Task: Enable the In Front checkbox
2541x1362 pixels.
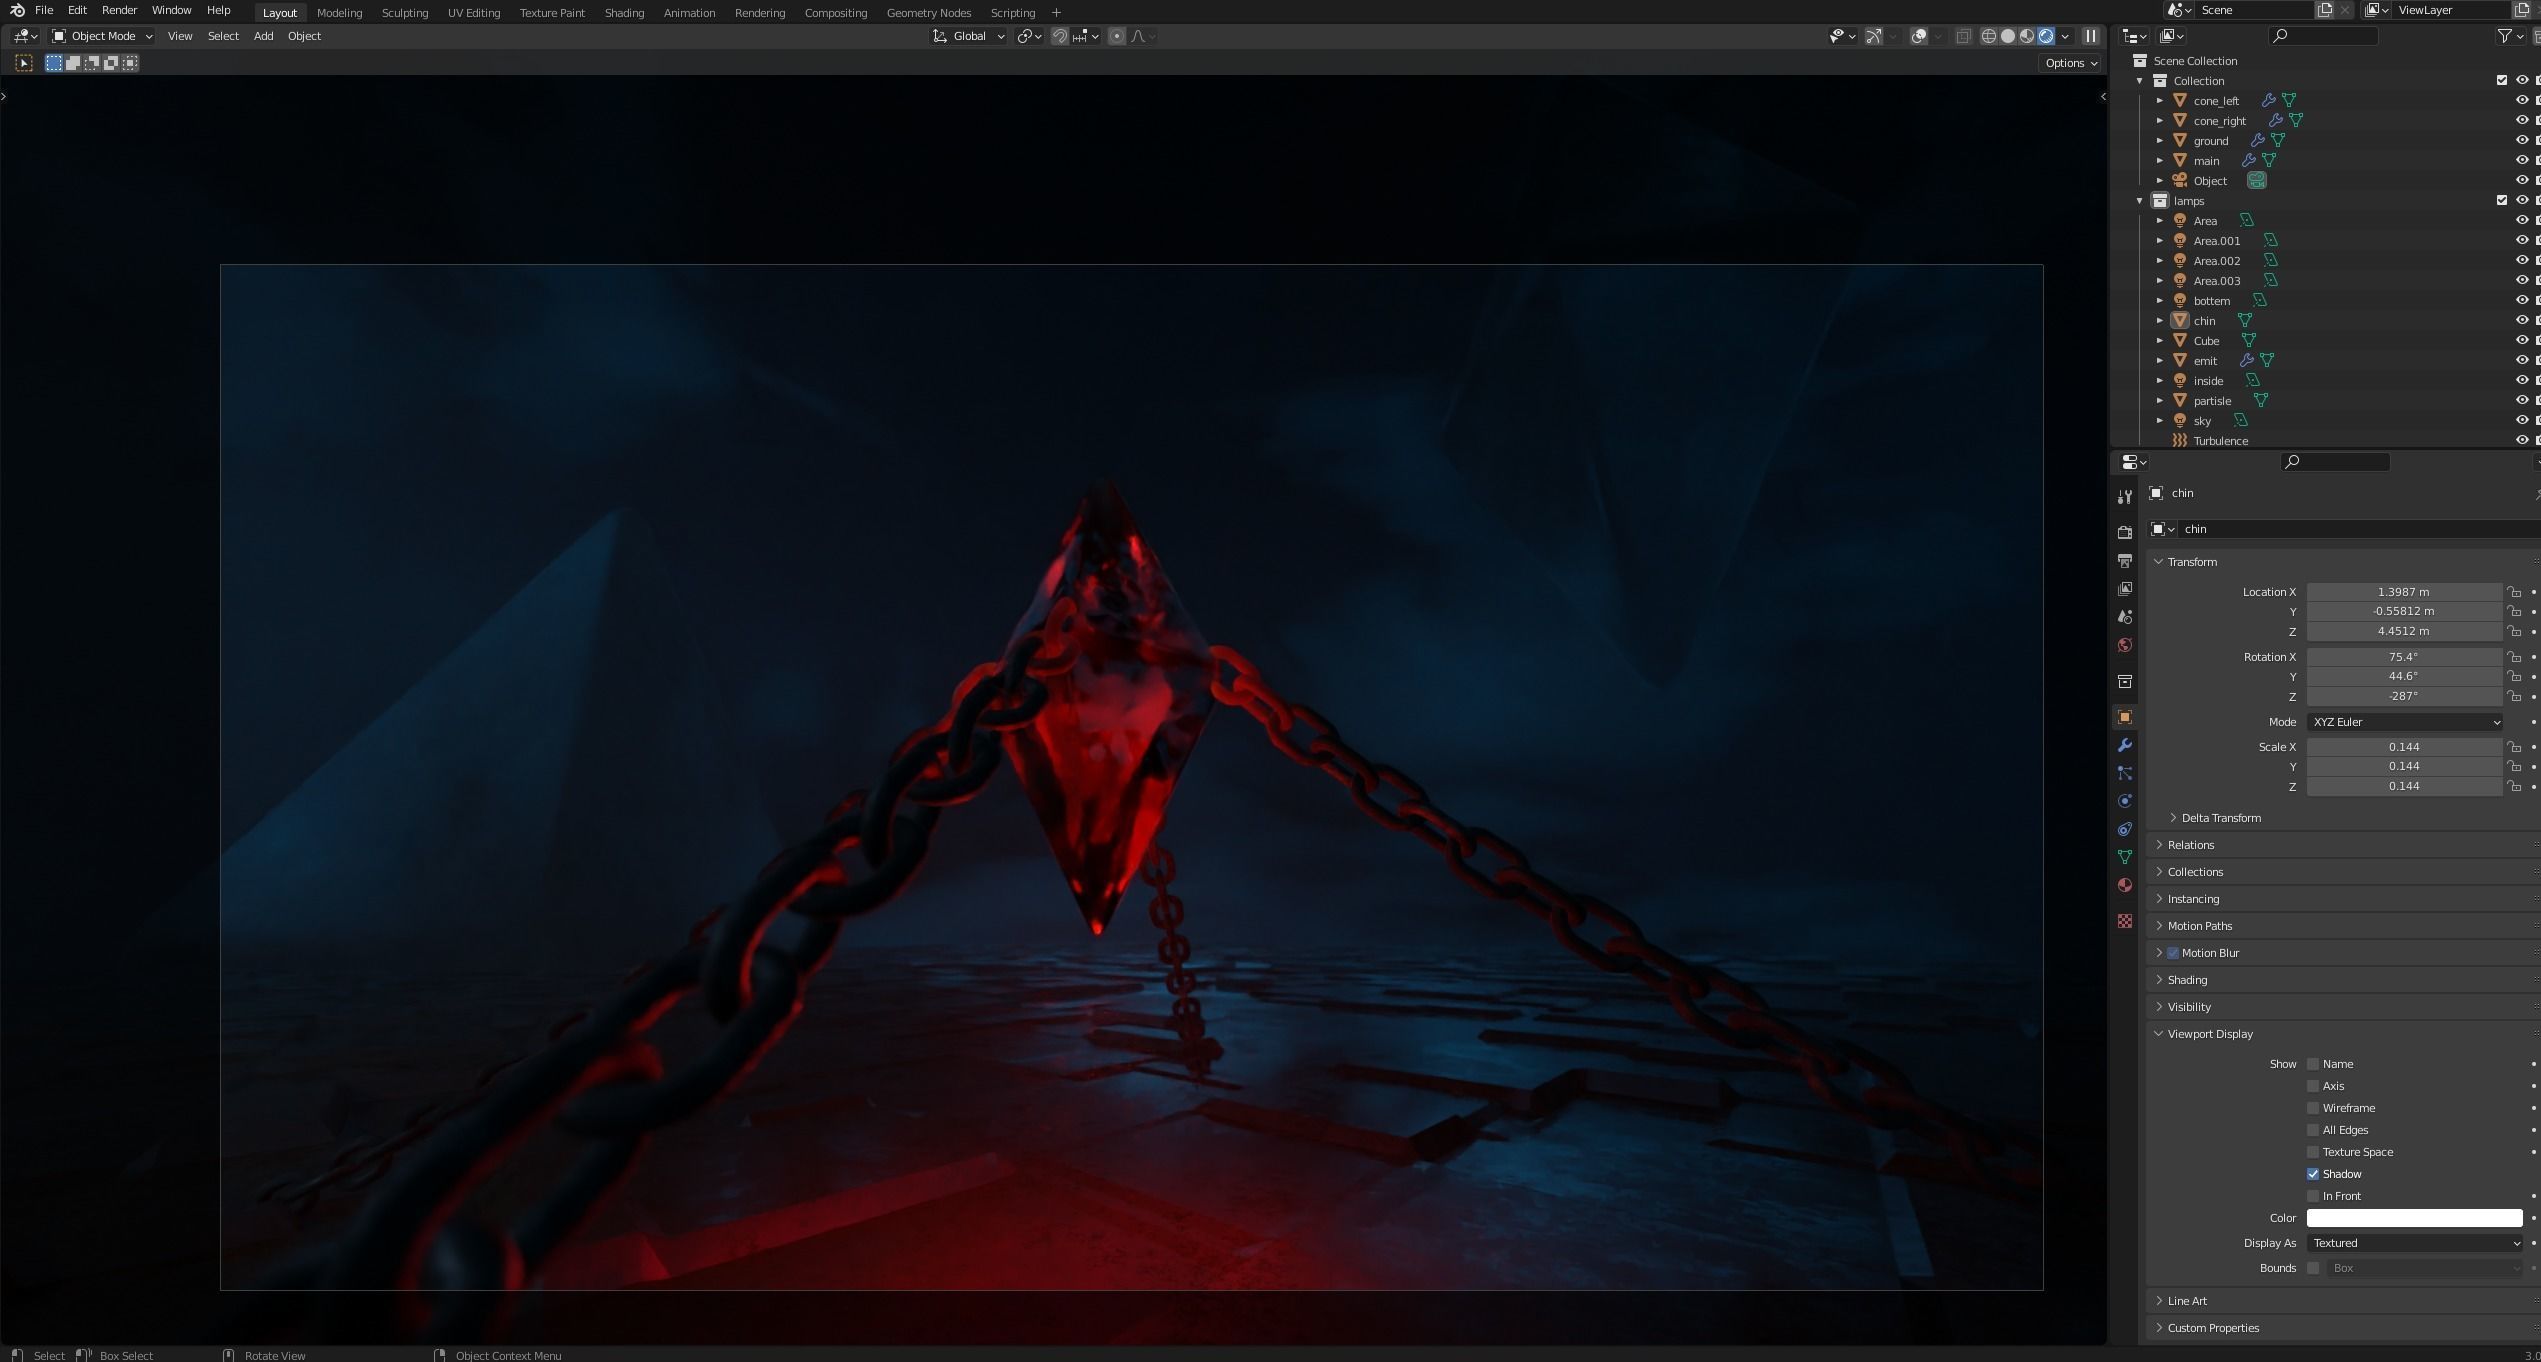Action: pos(2313,1196)
